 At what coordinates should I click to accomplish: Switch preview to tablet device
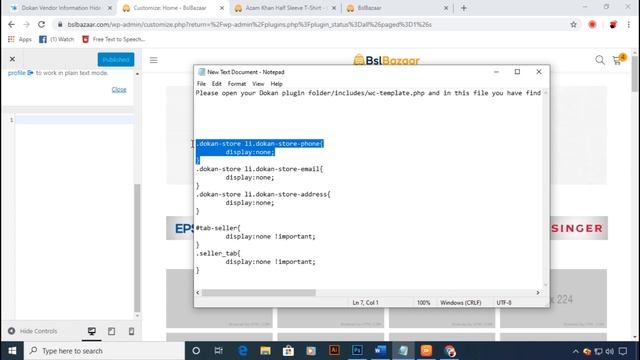111,331
